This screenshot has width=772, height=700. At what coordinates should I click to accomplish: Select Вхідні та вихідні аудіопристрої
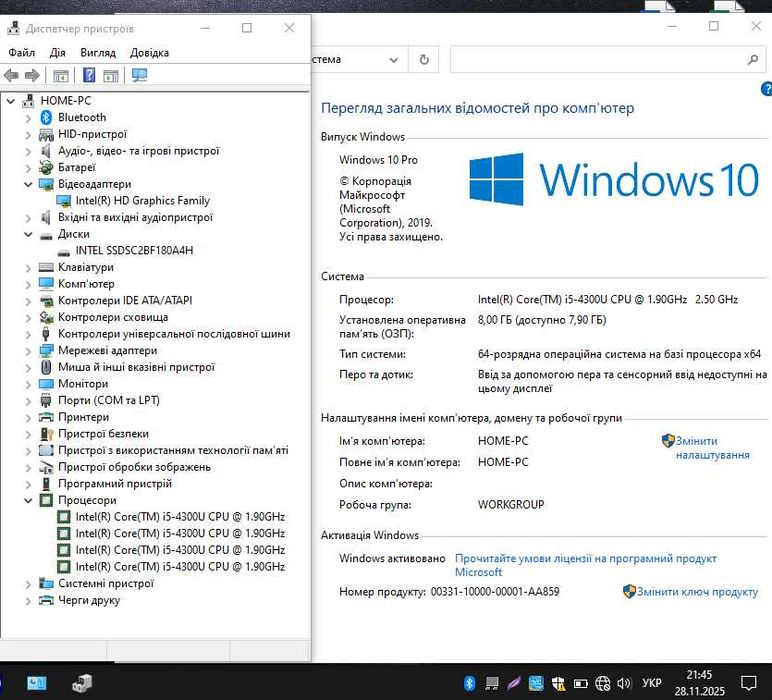pyautogui.click(x=135, y=218)
